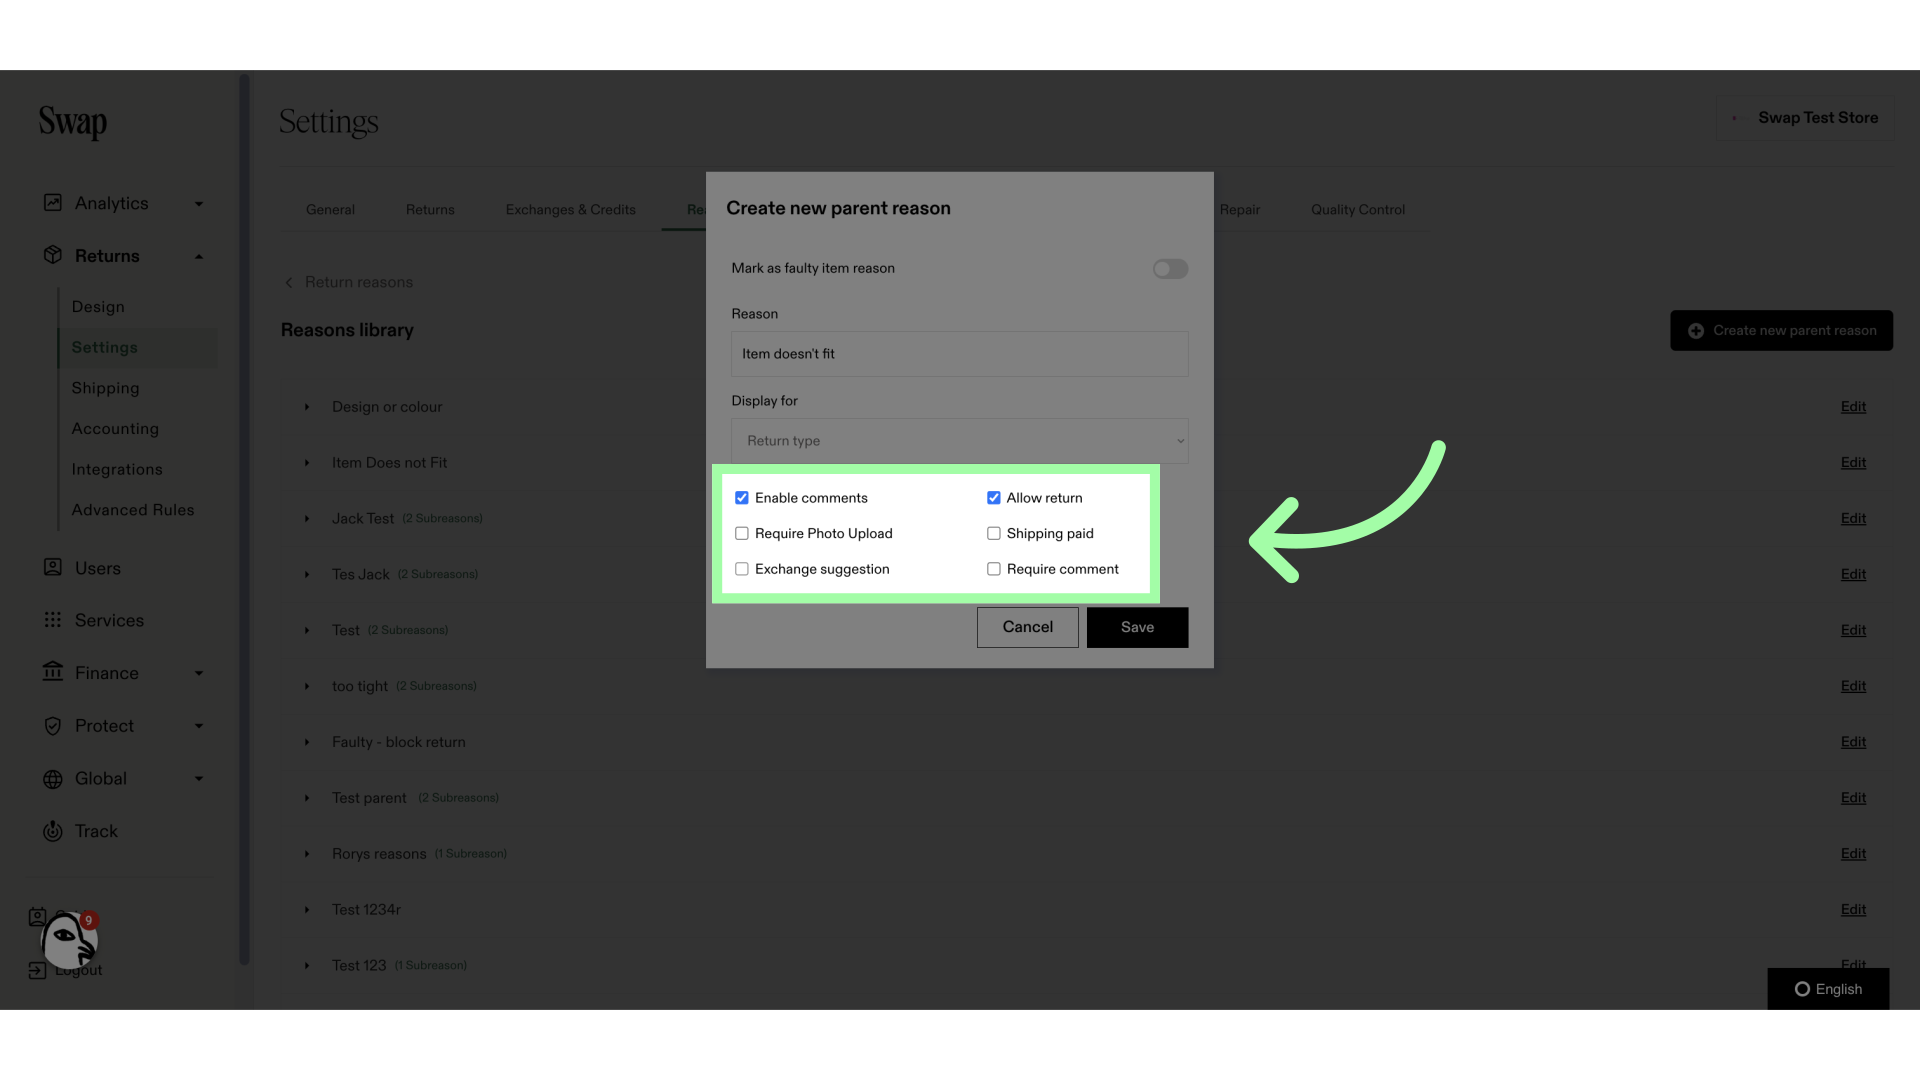
Task: Check the Shipping paid checkbox
Action: pos(994,534)
